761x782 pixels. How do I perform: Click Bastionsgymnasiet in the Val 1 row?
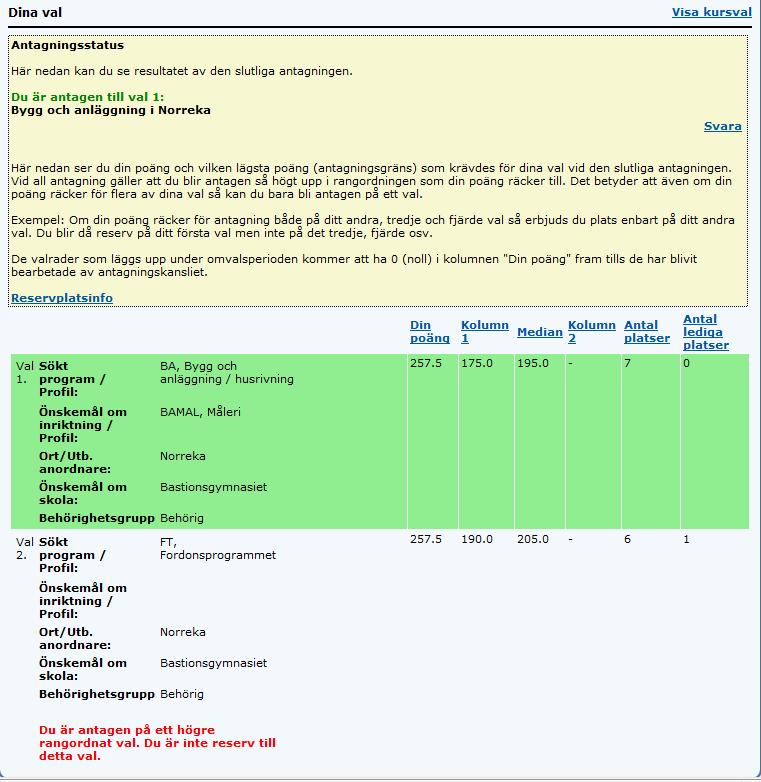coord(213,487)
